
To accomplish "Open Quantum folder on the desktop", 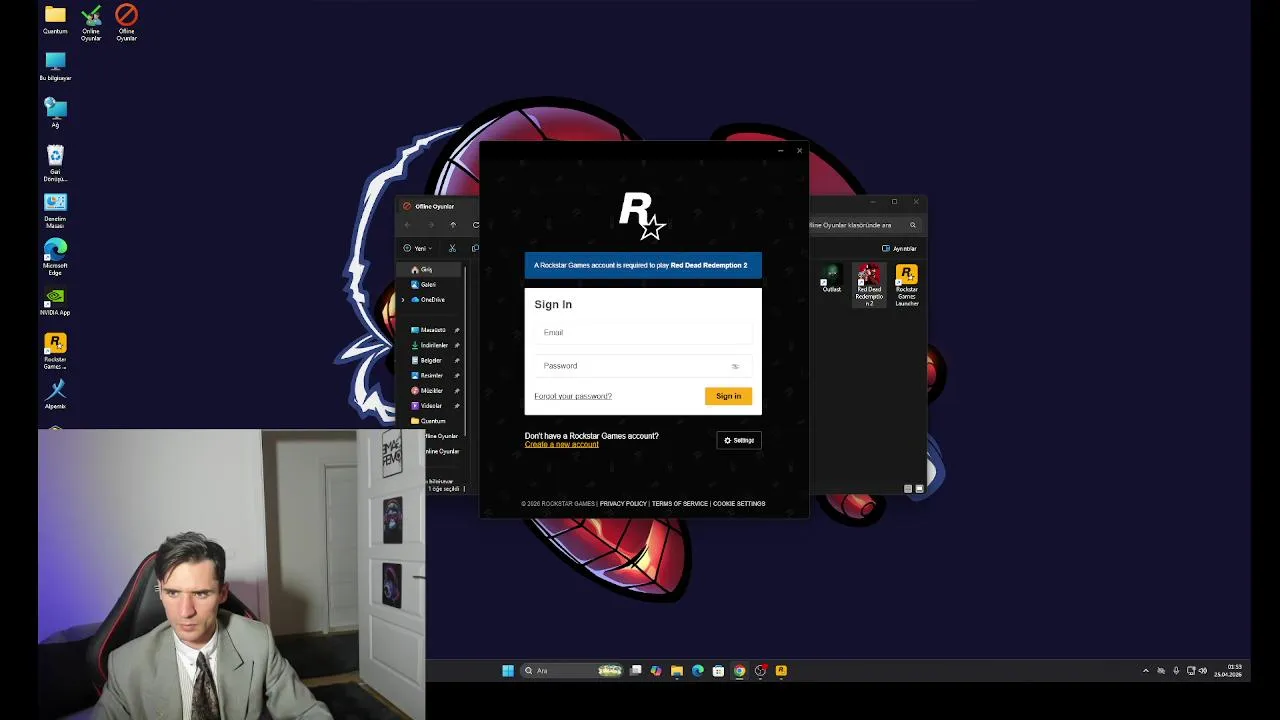I will coord(55,19).
